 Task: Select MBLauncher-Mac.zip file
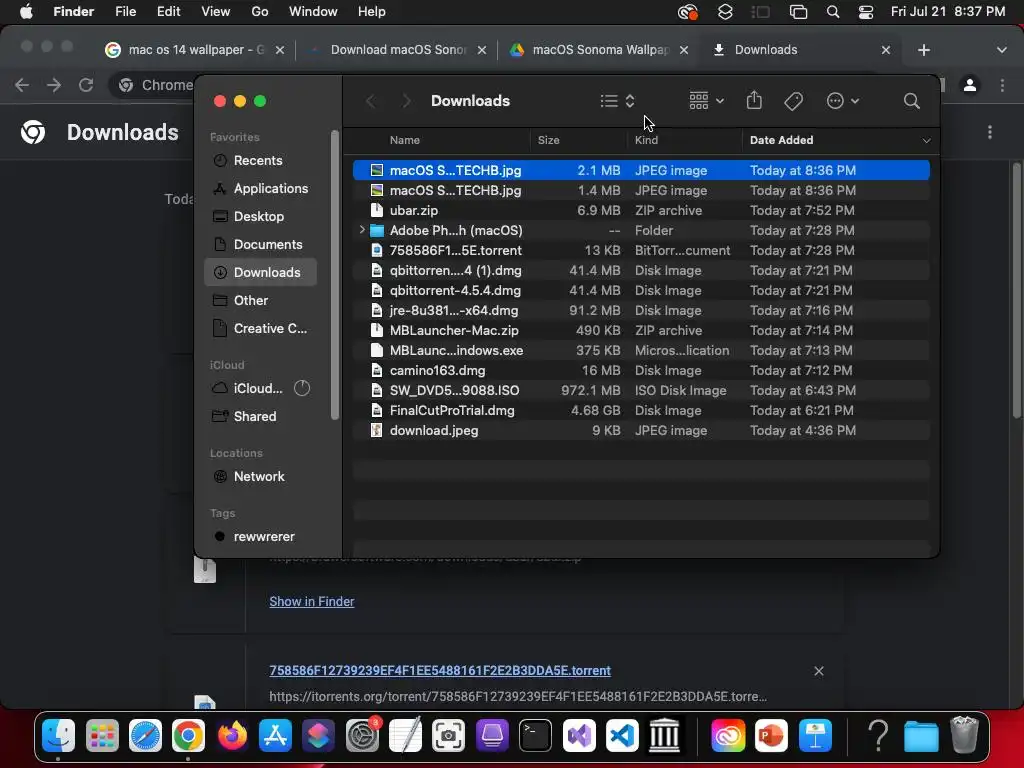point(641,330)
